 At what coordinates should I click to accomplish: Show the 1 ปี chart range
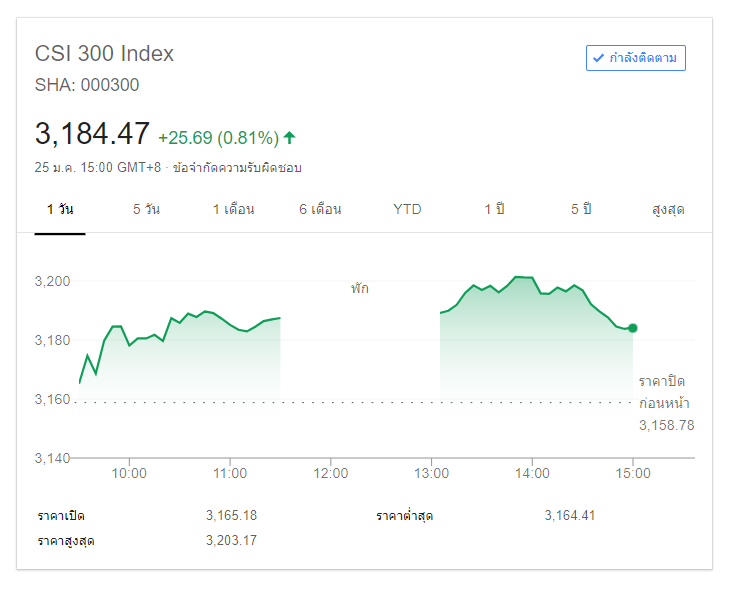494,209
